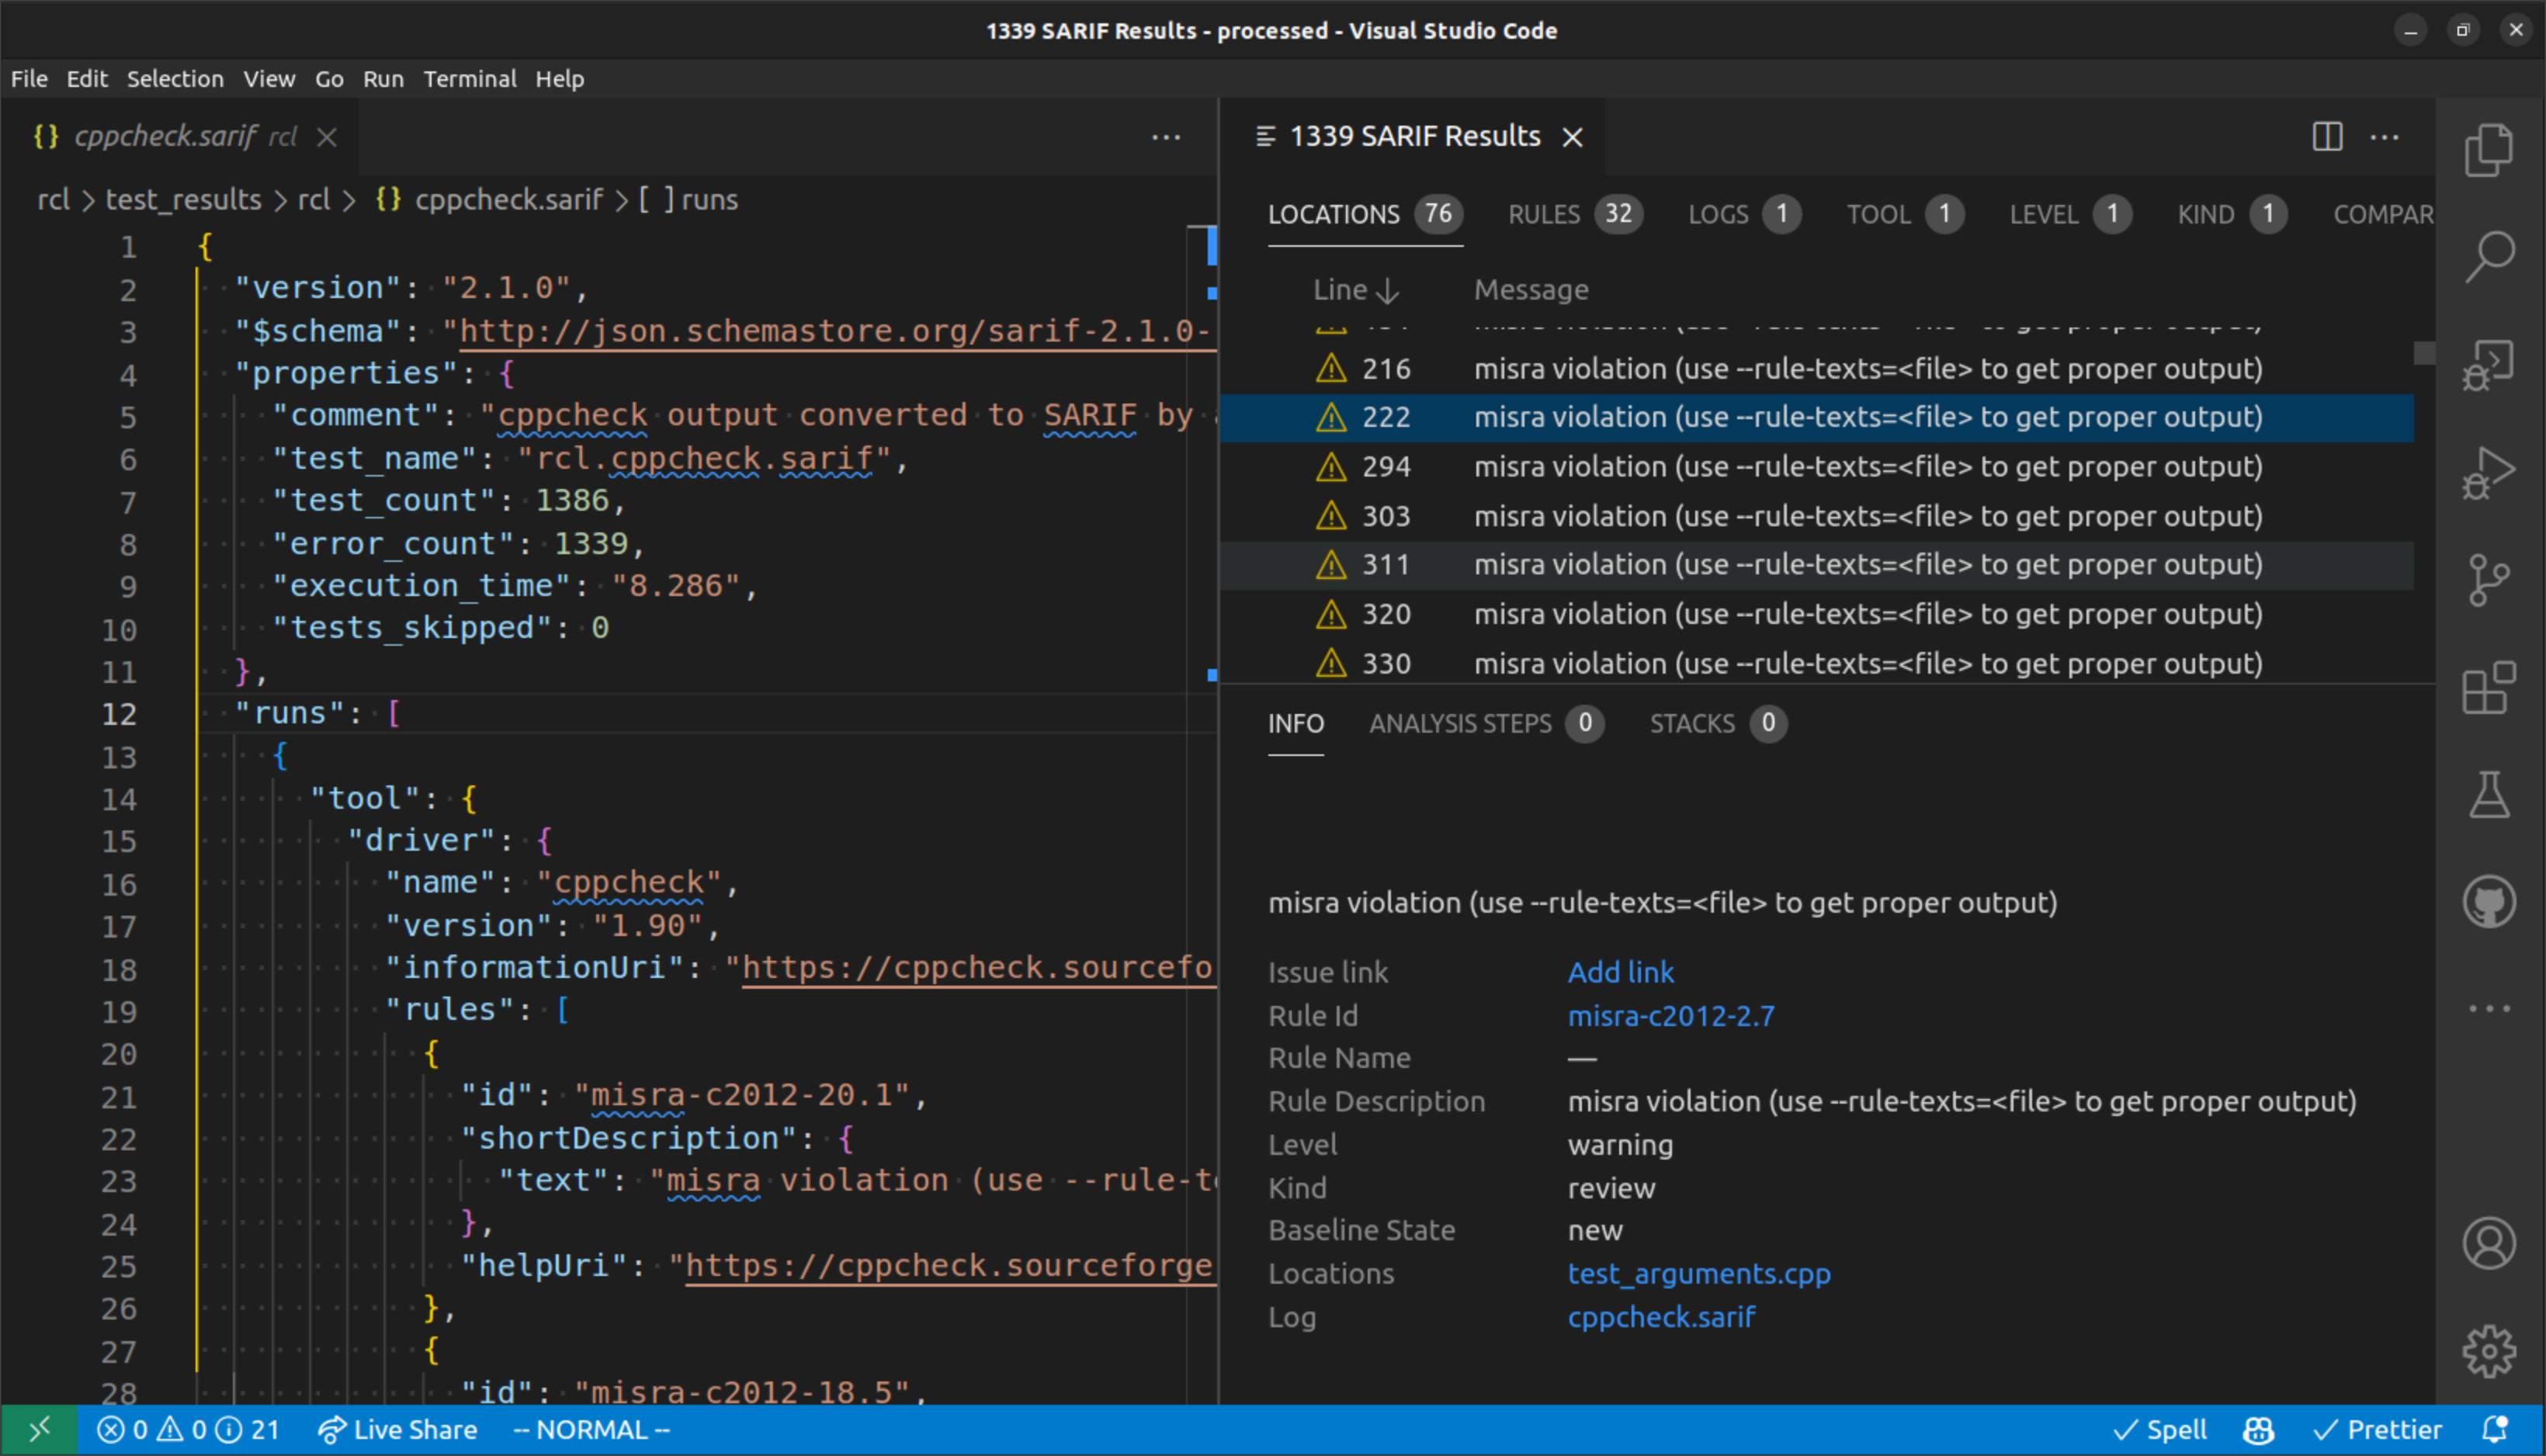Split the SARIF Results editor right

(2327, 137)
